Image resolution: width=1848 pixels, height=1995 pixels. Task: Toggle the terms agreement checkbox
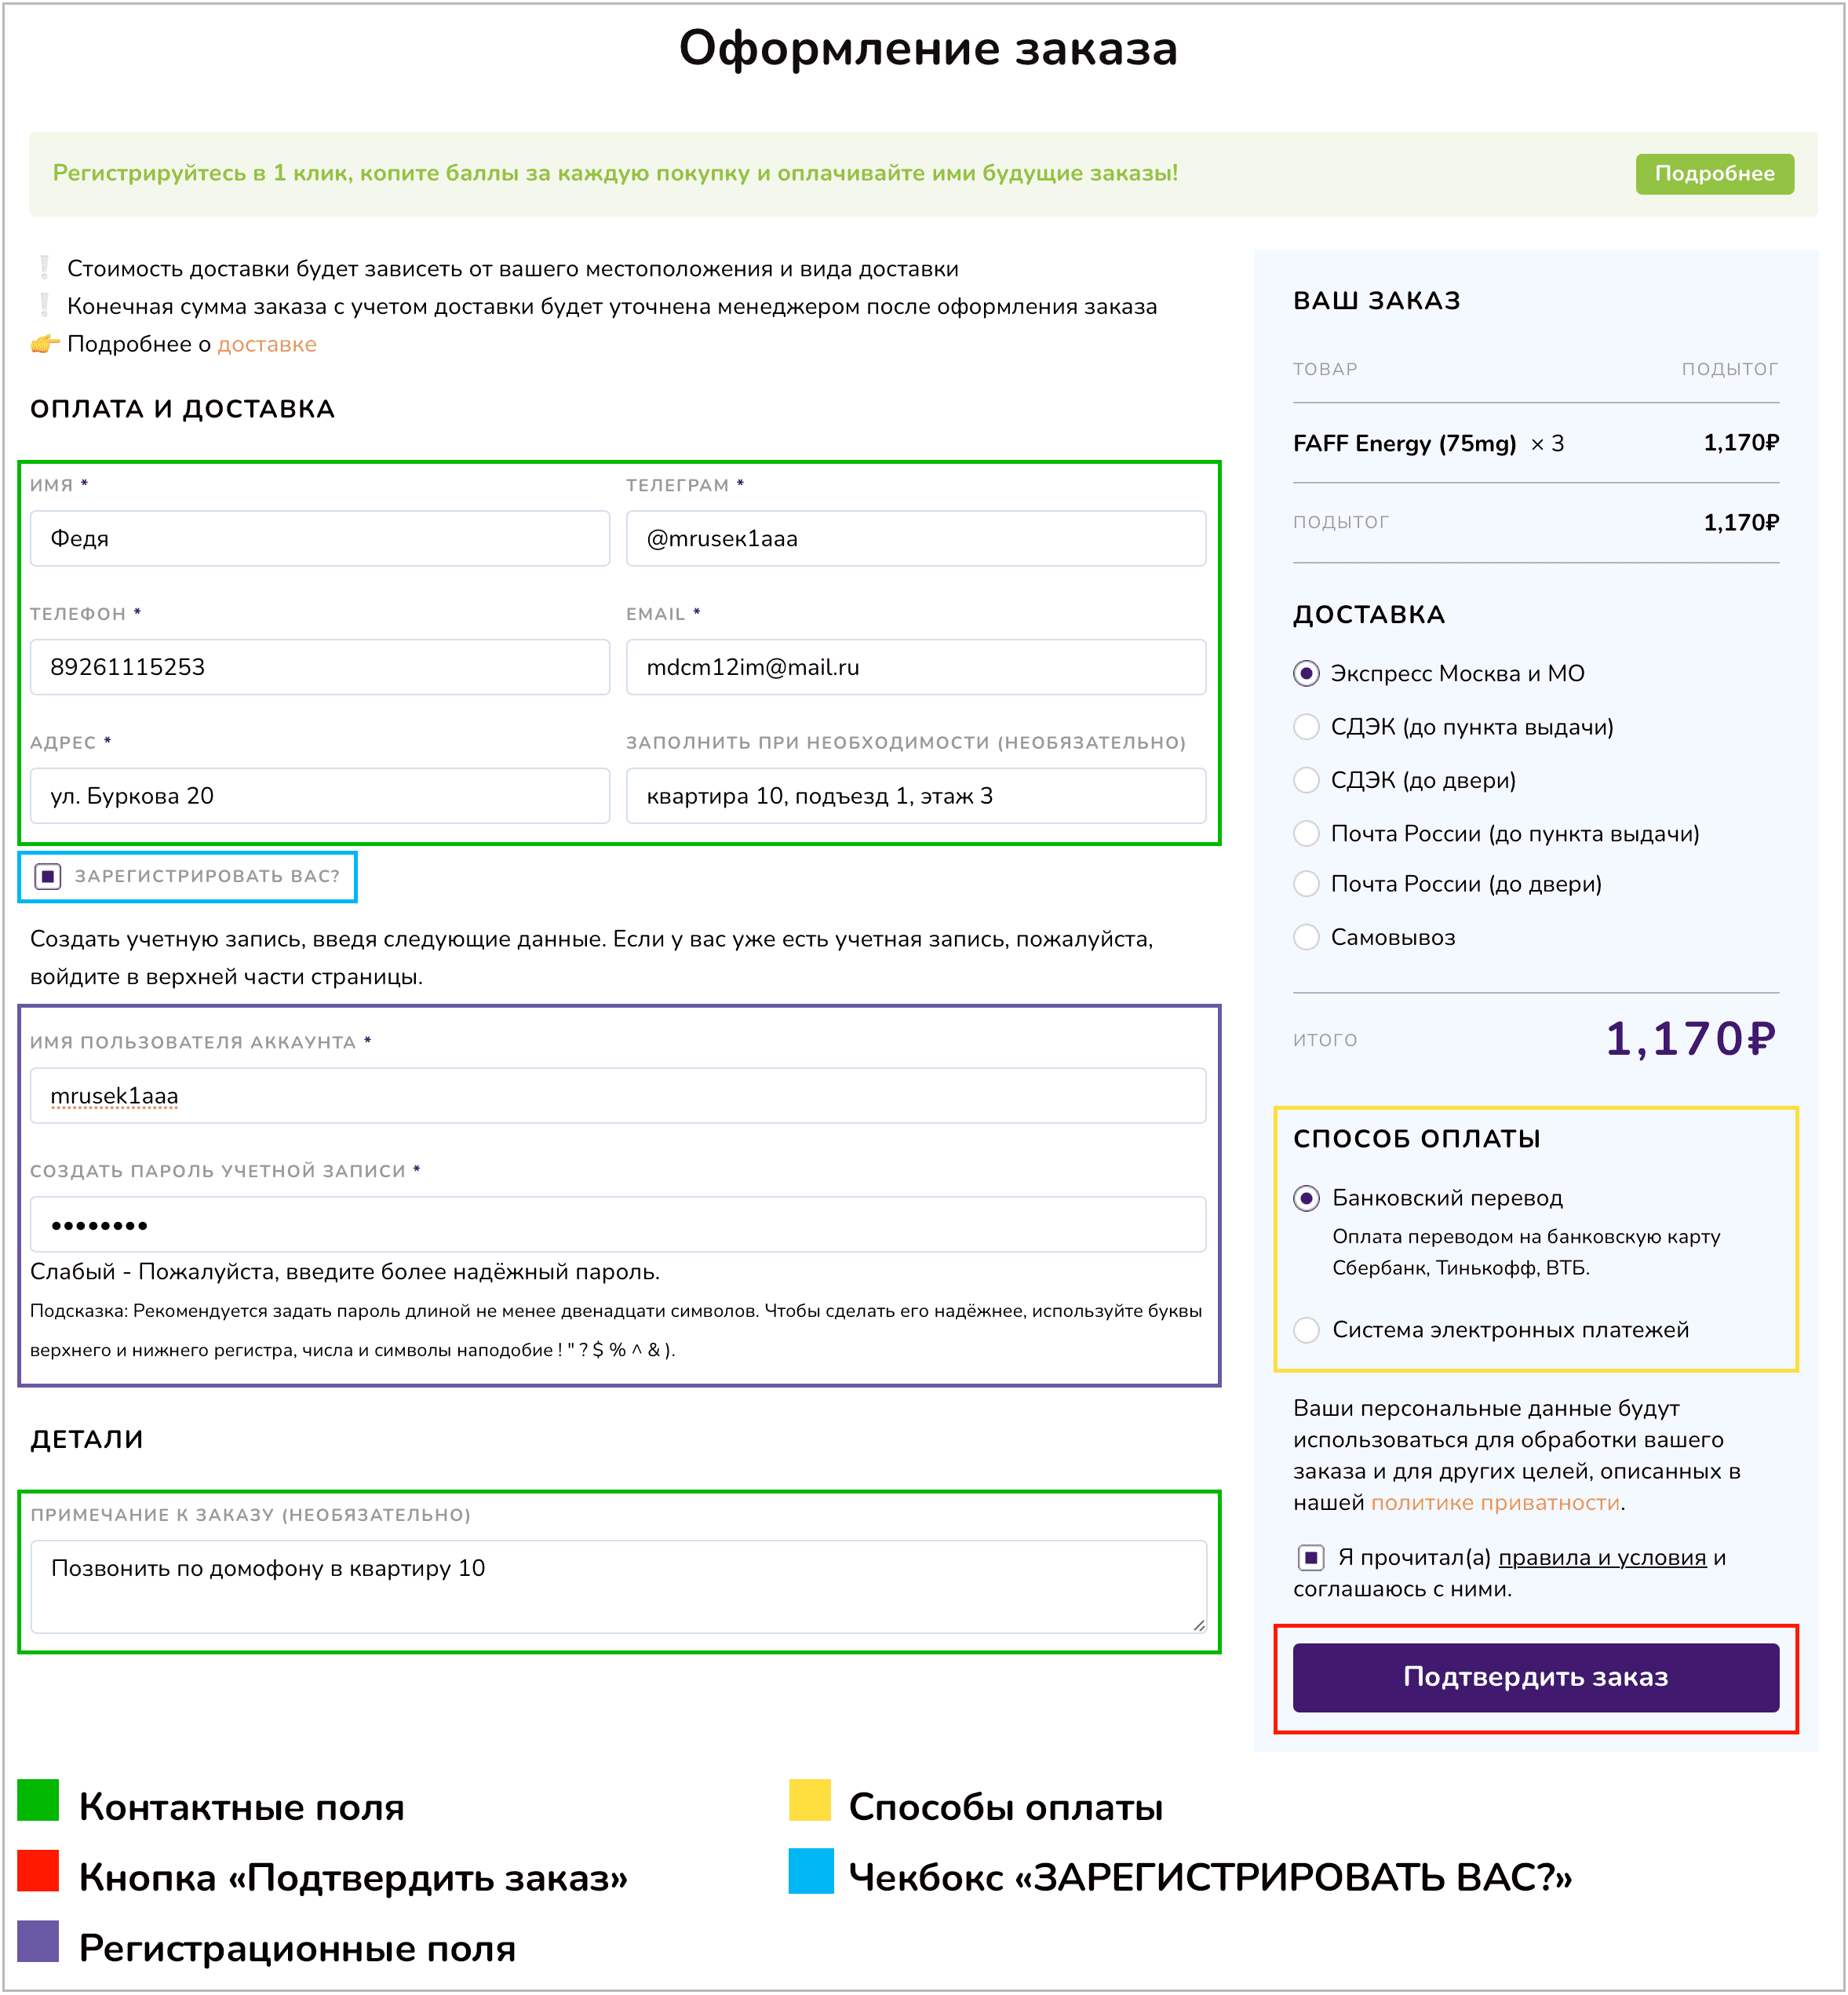tap(1311, 1558)
